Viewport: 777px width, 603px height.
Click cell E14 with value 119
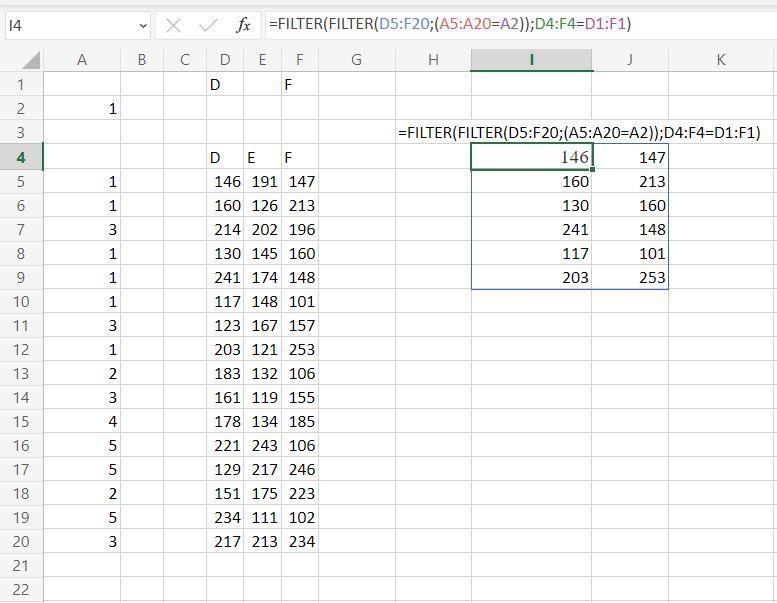(x=262, y=397)
